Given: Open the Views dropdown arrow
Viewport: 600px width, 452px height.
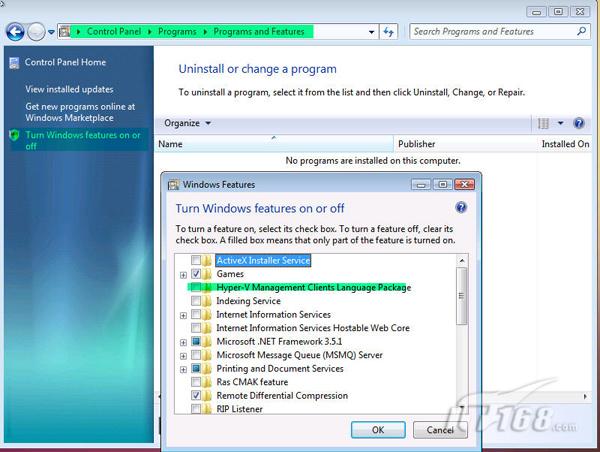Looking at the screenshot, I should click(x=560, y=123).
